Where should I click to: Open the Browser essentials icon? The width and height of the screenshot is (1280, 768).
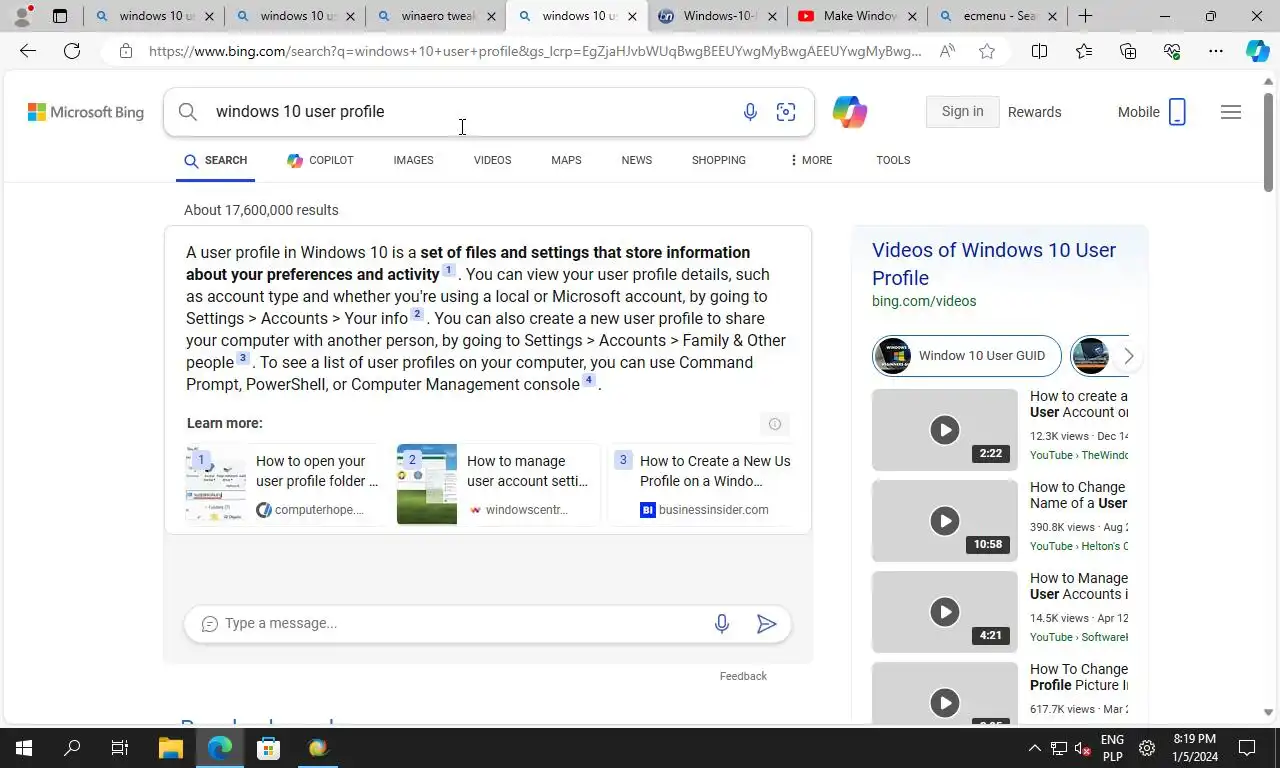click(x=1172, y=51)
